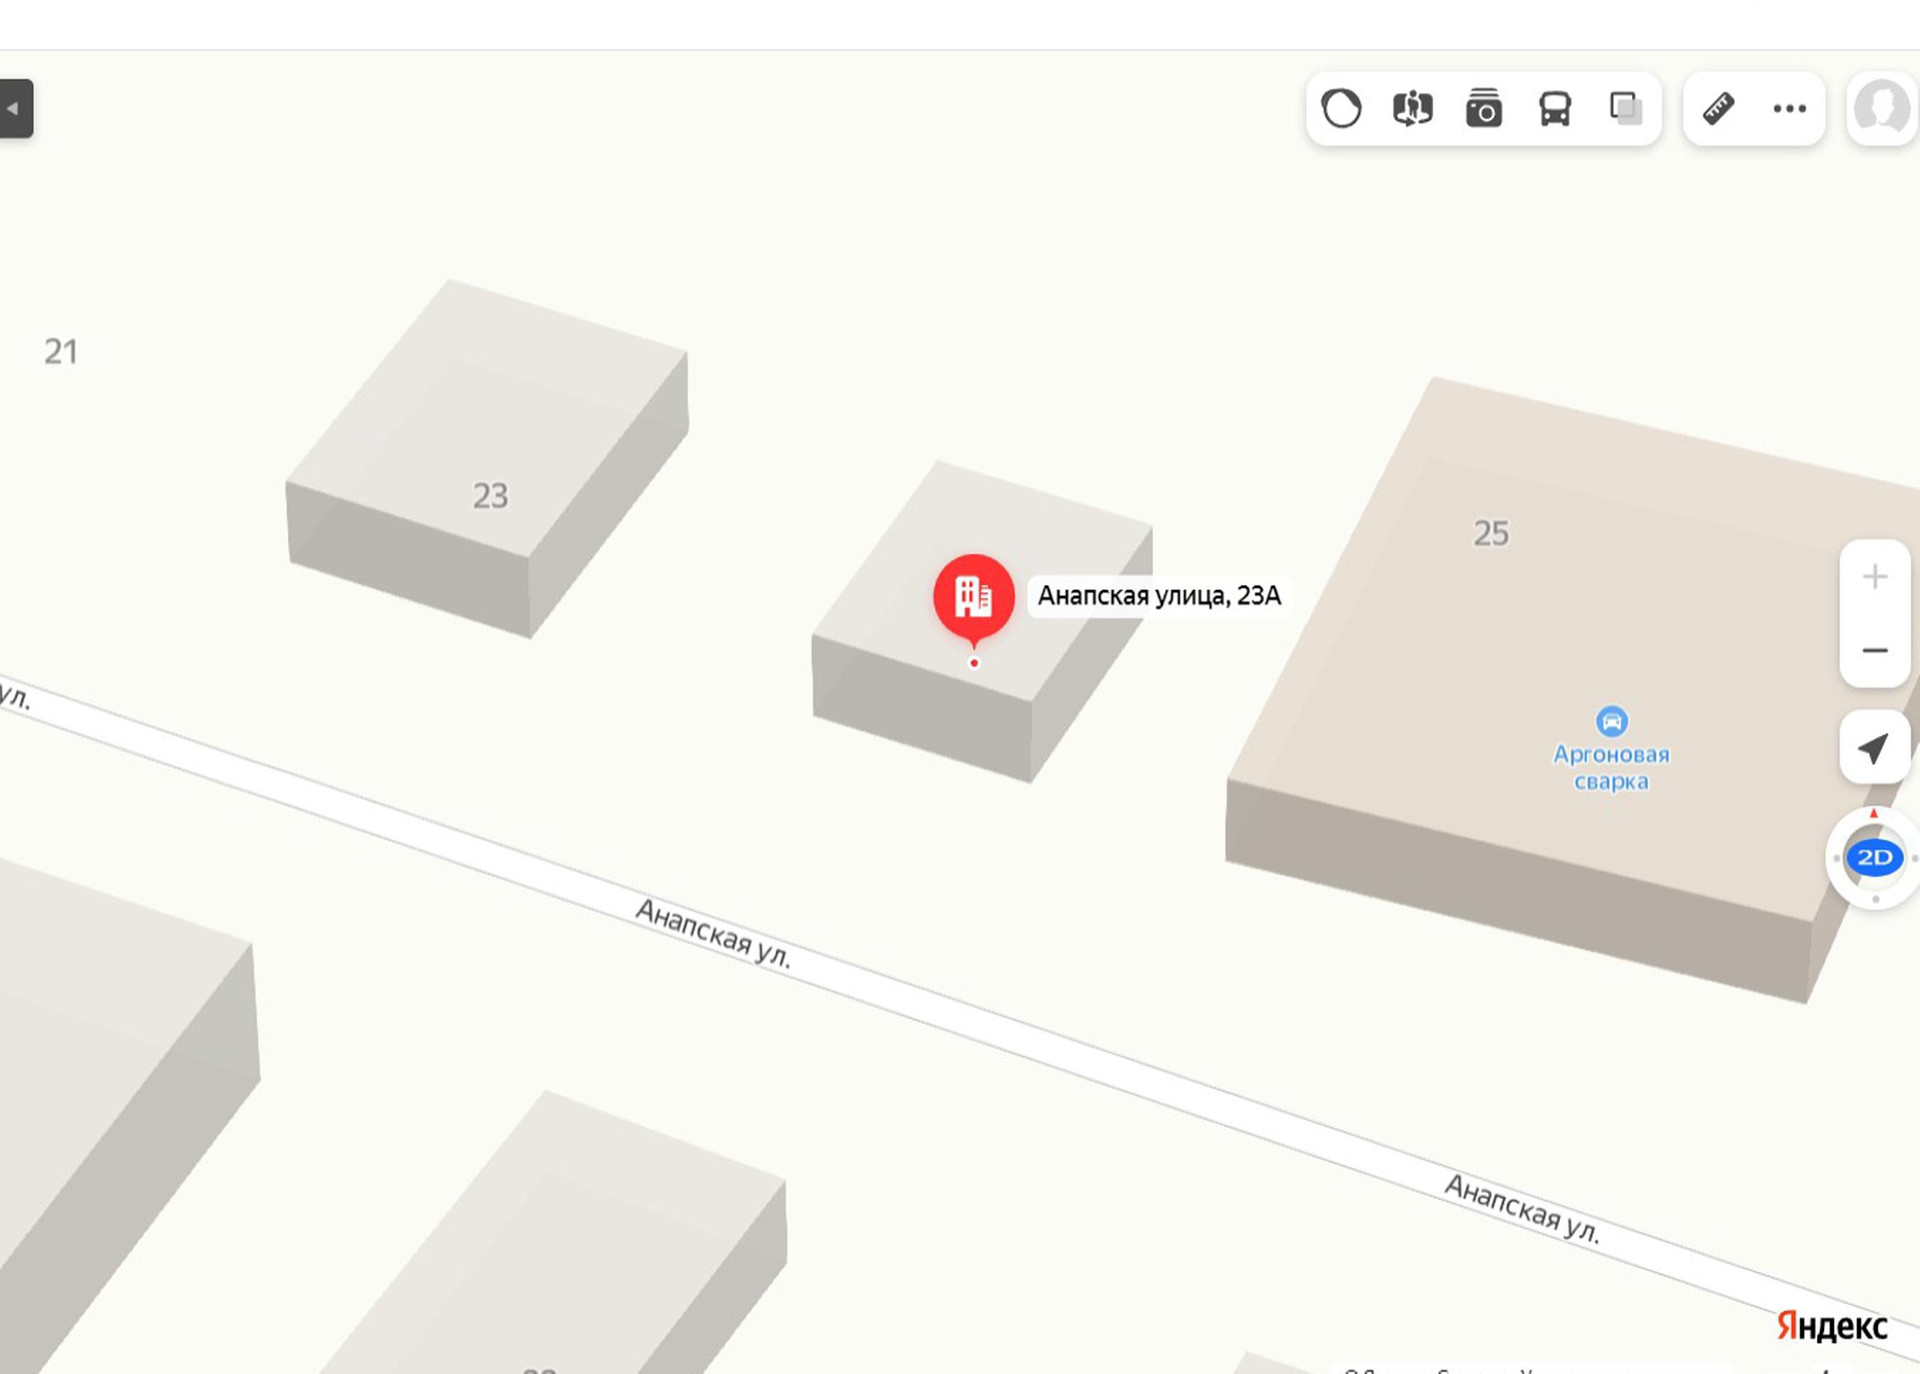Locate me with the arrow button
Screen dimensions: 1920x1374
pyautogui.click(x=1875, y=748)
